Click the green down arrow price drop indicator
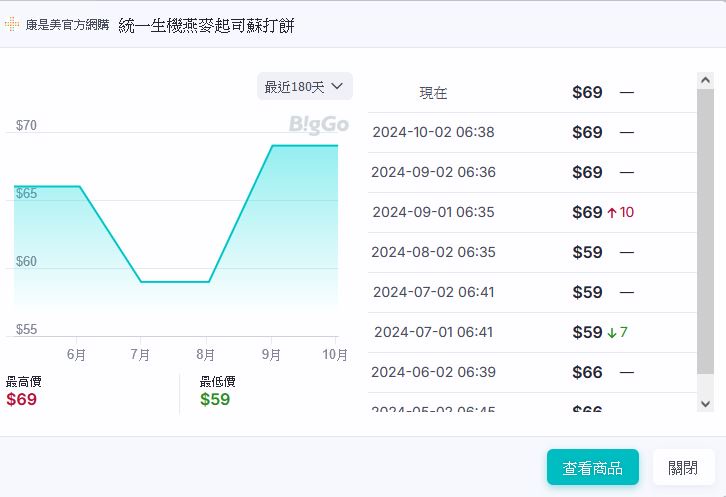726x497 pixels. click(611, 332)
